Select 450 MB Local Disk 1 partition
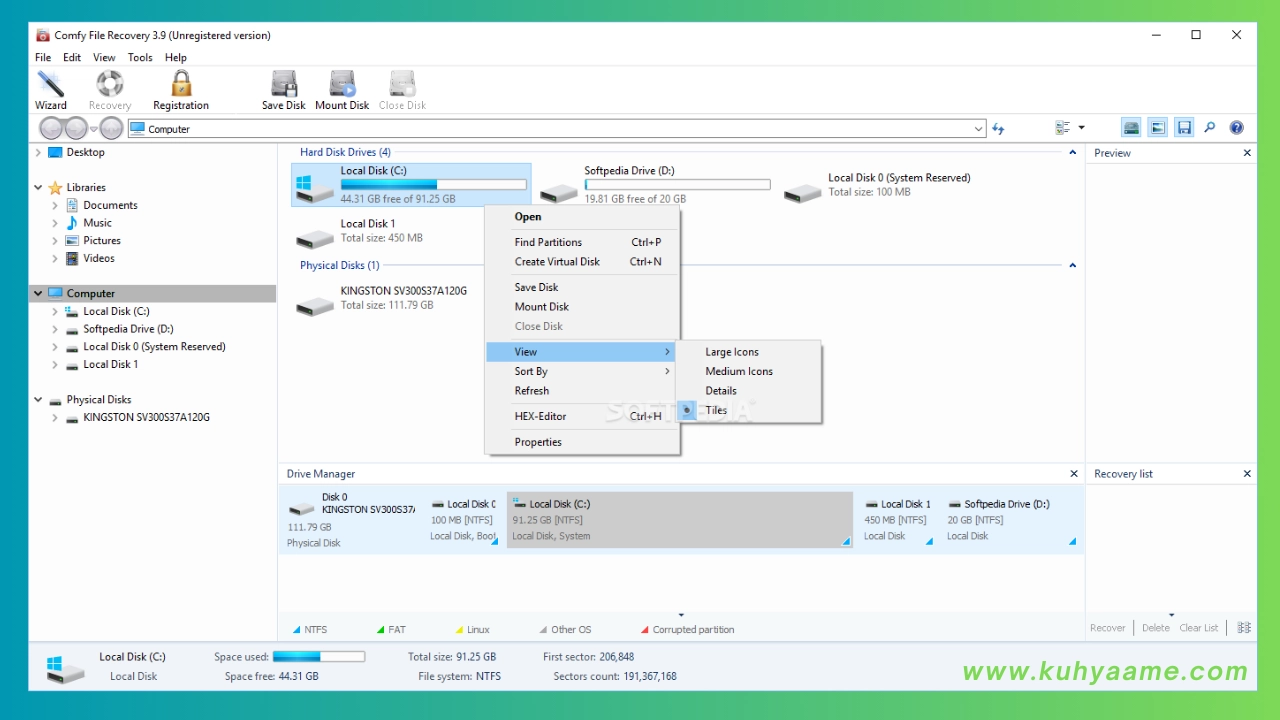Image resolution: width=1280 pixels, height=720 pixels. point(898,520)
